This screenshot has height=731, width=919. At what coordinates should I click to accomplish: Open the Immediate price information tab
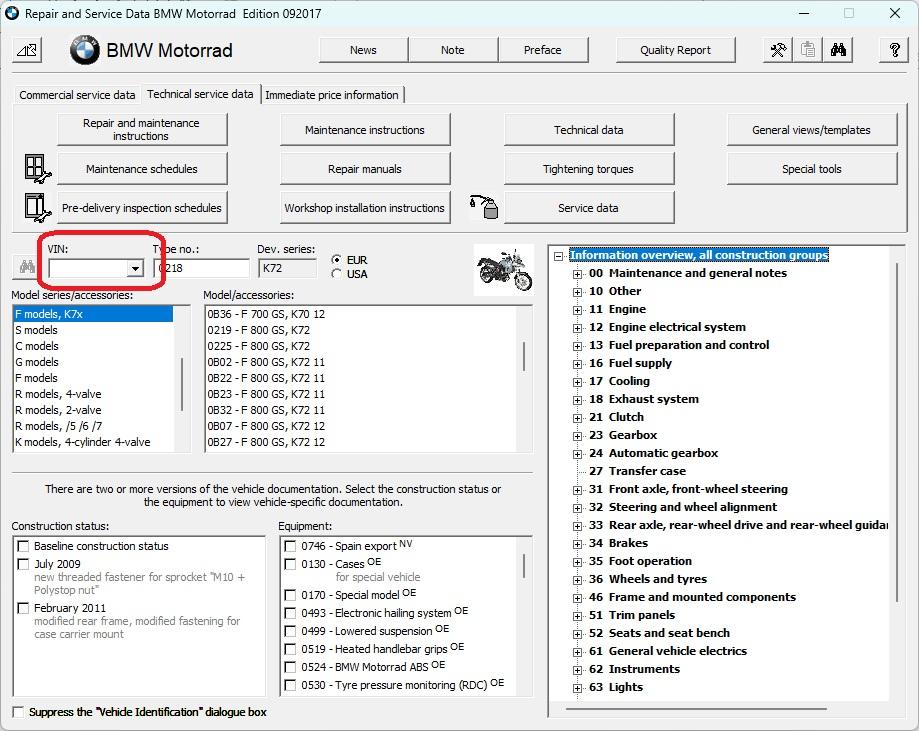pyautogui.click(x=332, y=95)
